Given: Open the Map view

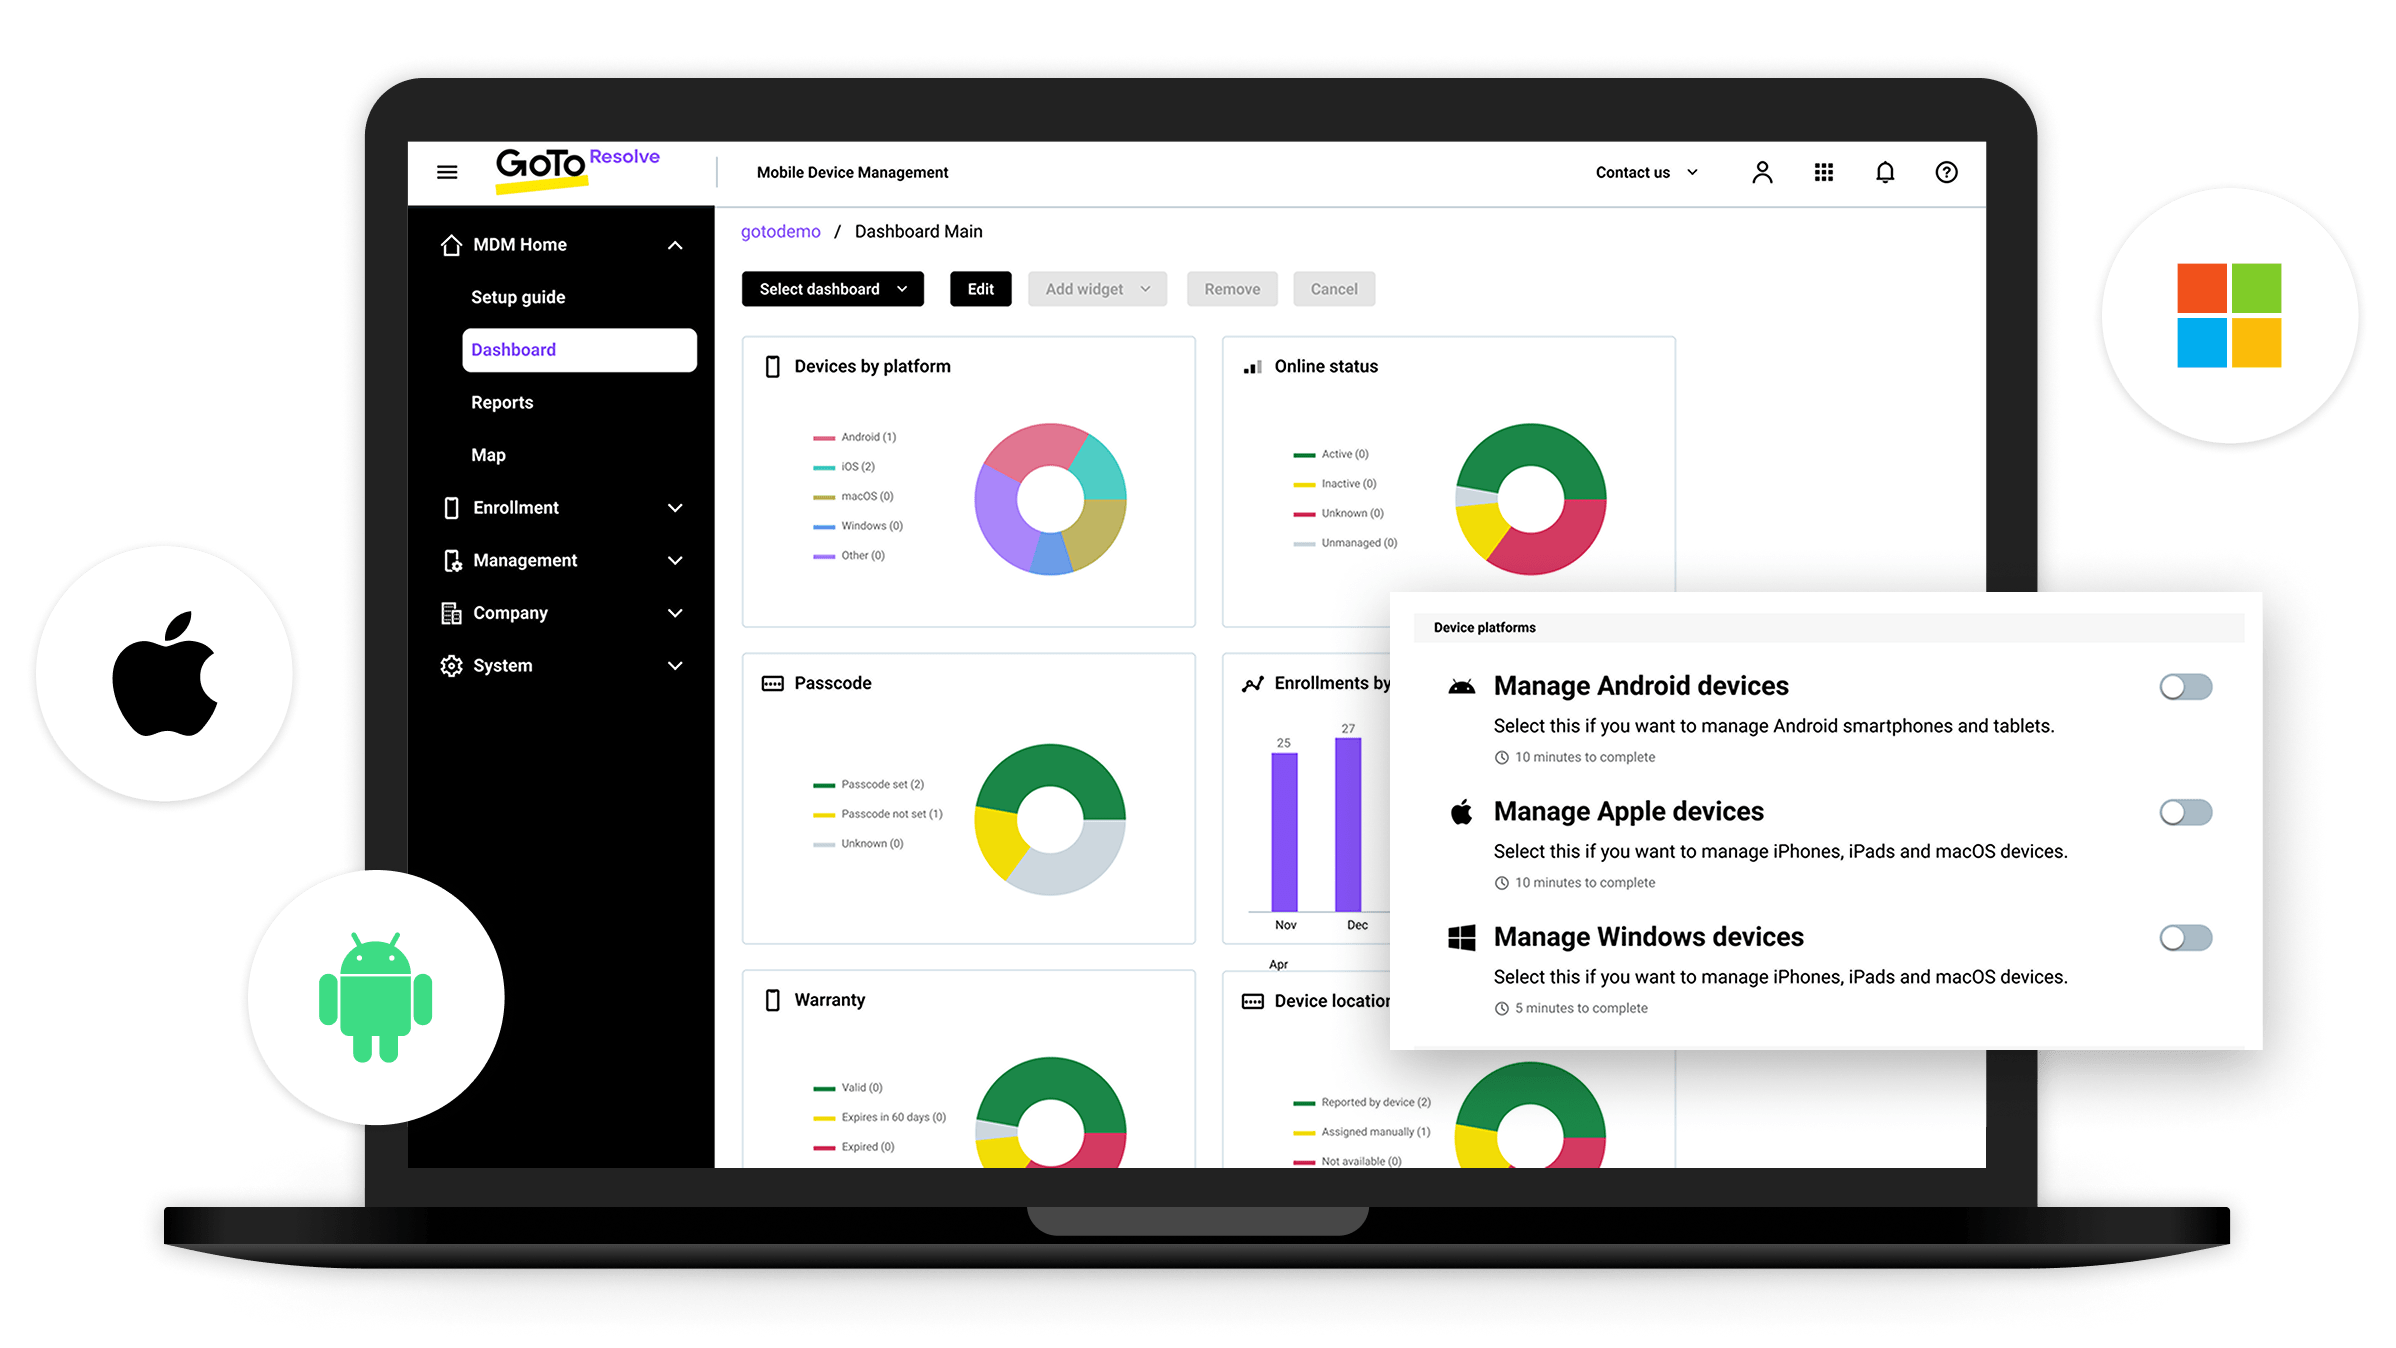Looking at the screenshot, I should [x=488, y=454].
